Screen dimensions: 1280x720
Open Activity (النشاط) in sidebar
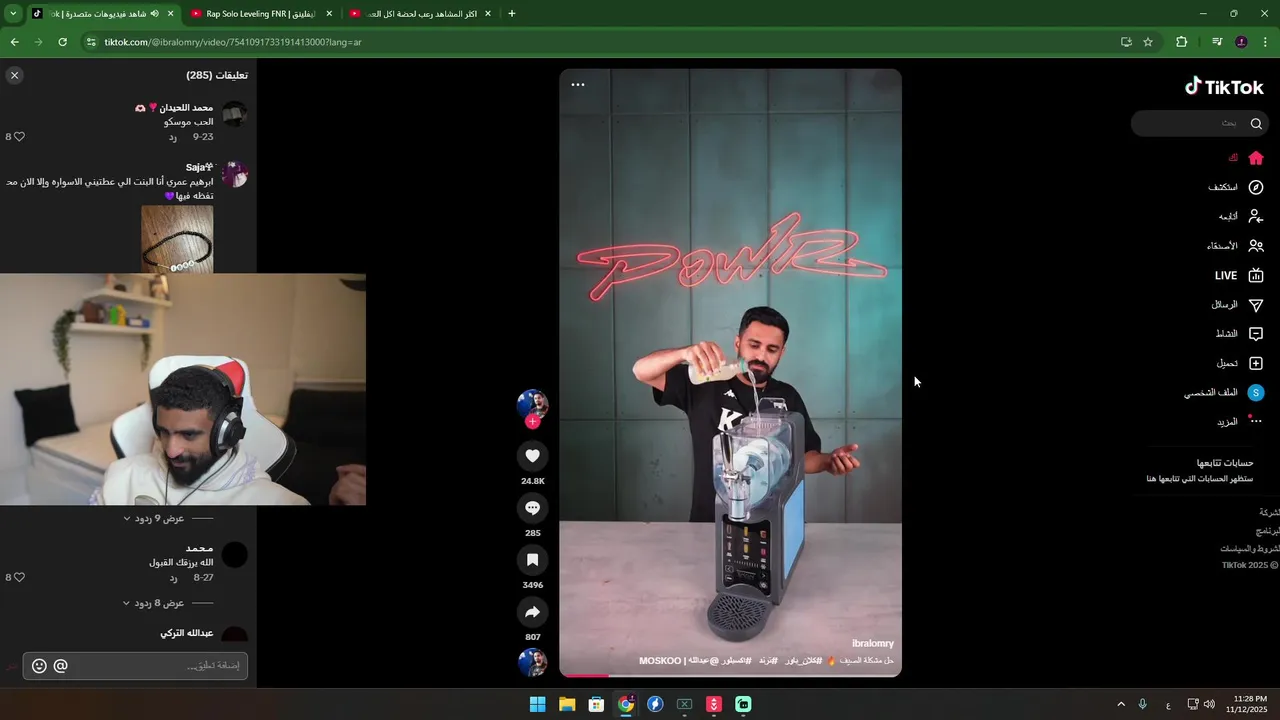point(1239,334)
